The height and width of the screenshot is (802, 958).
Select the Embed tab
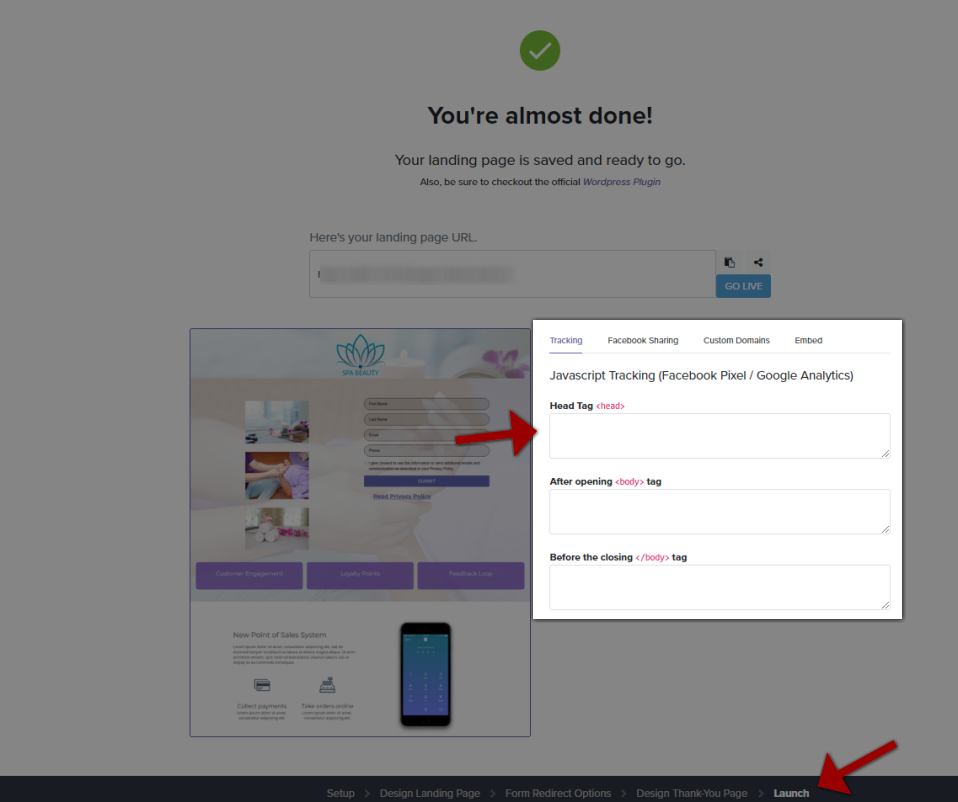point(808,340)
